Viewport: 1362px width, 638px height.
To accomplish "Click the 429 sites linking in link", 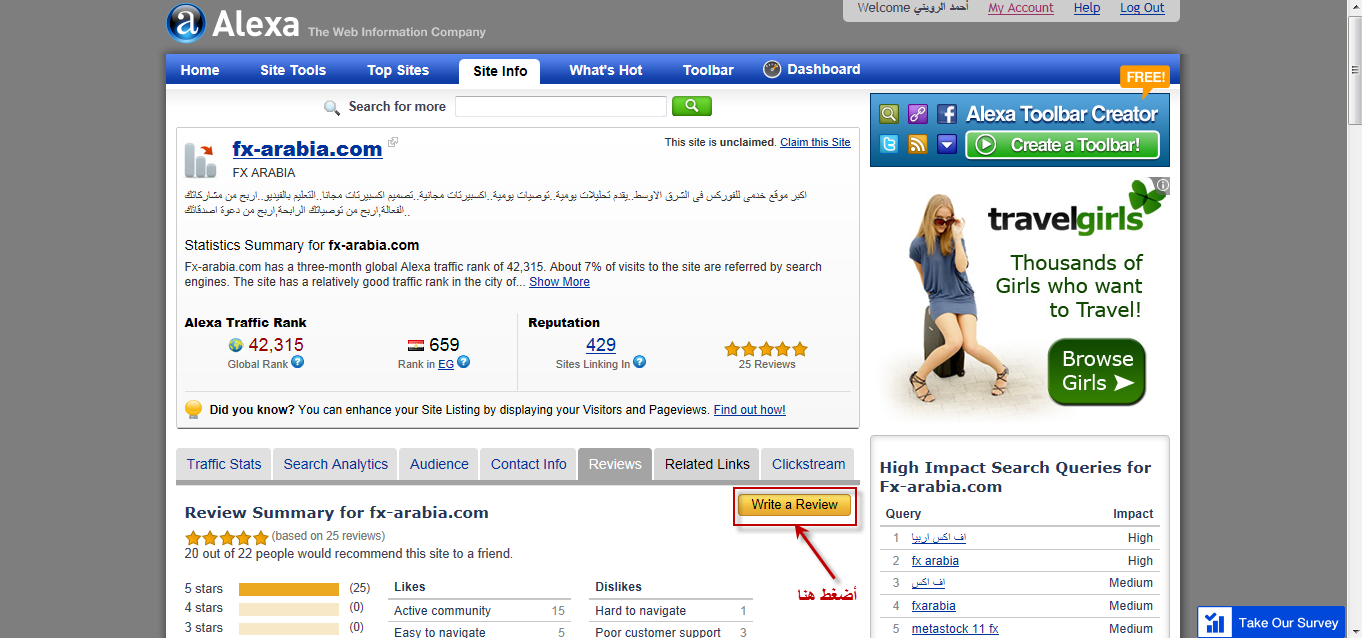I will pos(601,345).
